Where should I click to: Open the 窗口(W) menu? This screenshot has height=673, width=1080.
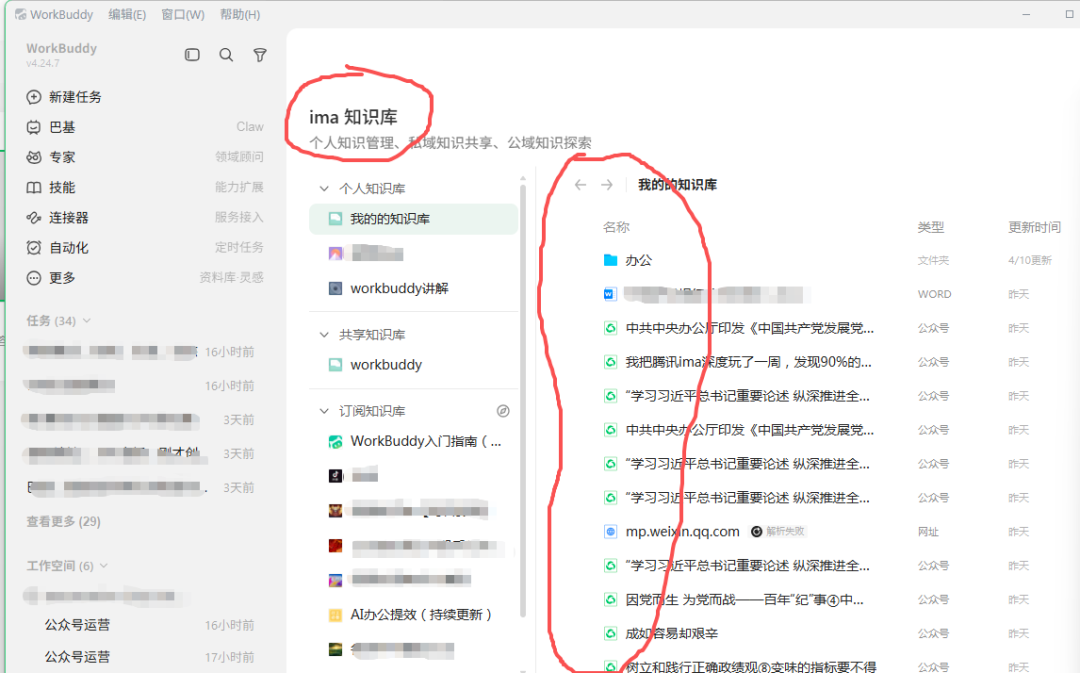(183, 14)
